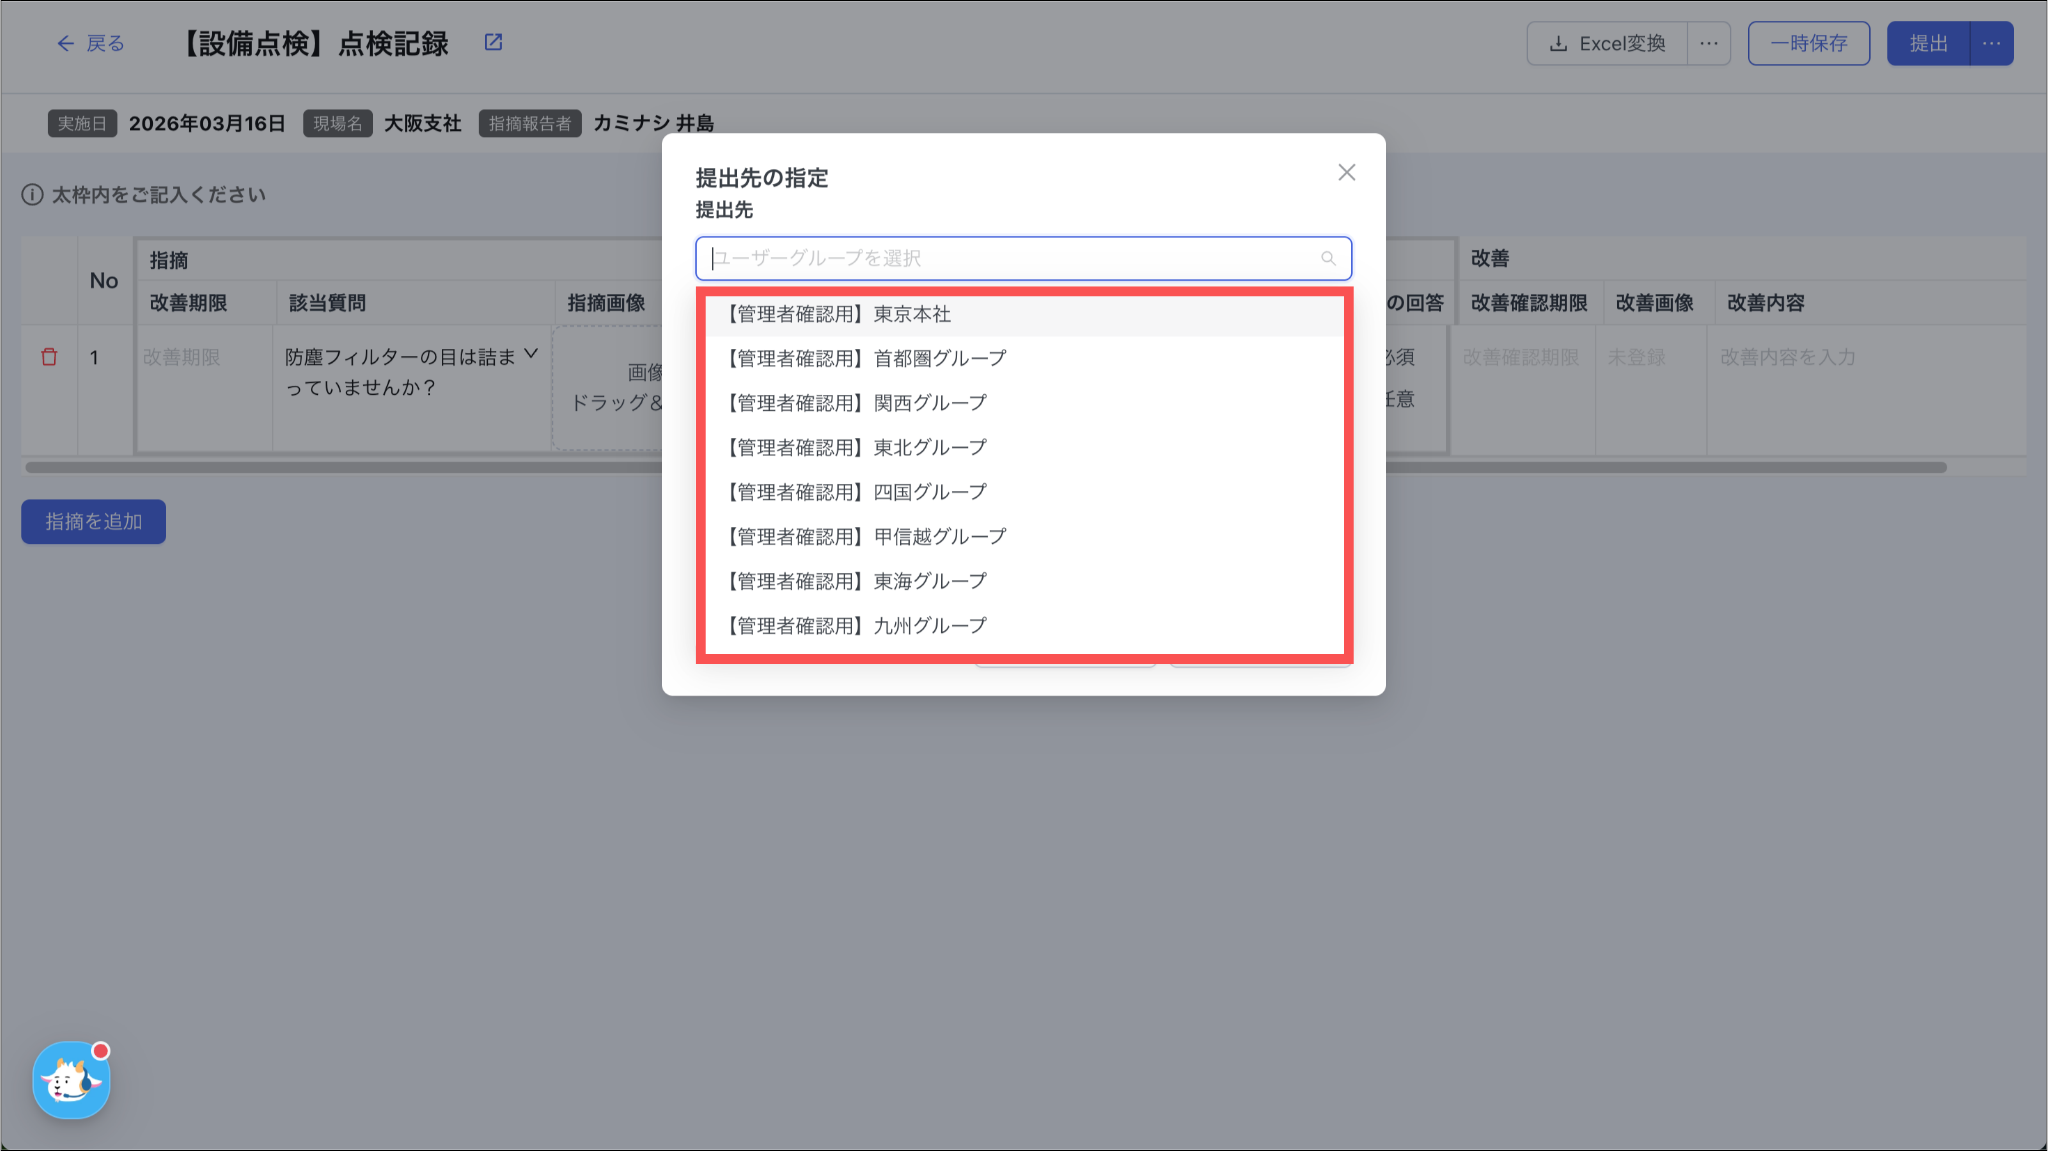Image resolution: width=2048 pixels, height=1151 pixels.
Task: Expand 該当質問 dropdown chevron in row 1
Action: click(x=531, y=354)
